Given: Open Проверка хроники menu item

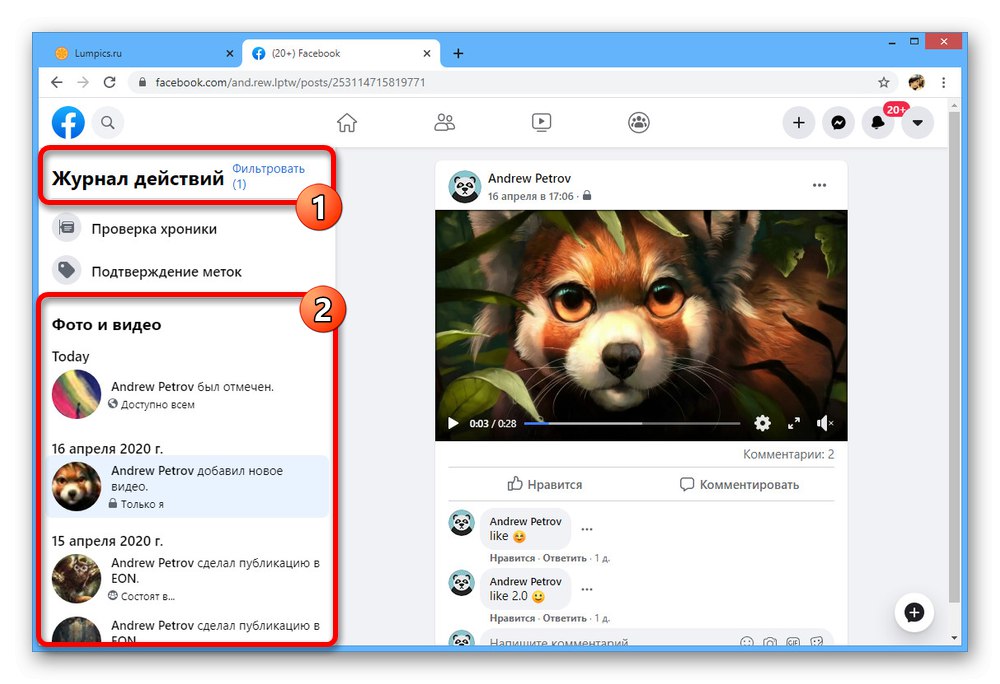Looking at the screenshot, I should [154, 229].
